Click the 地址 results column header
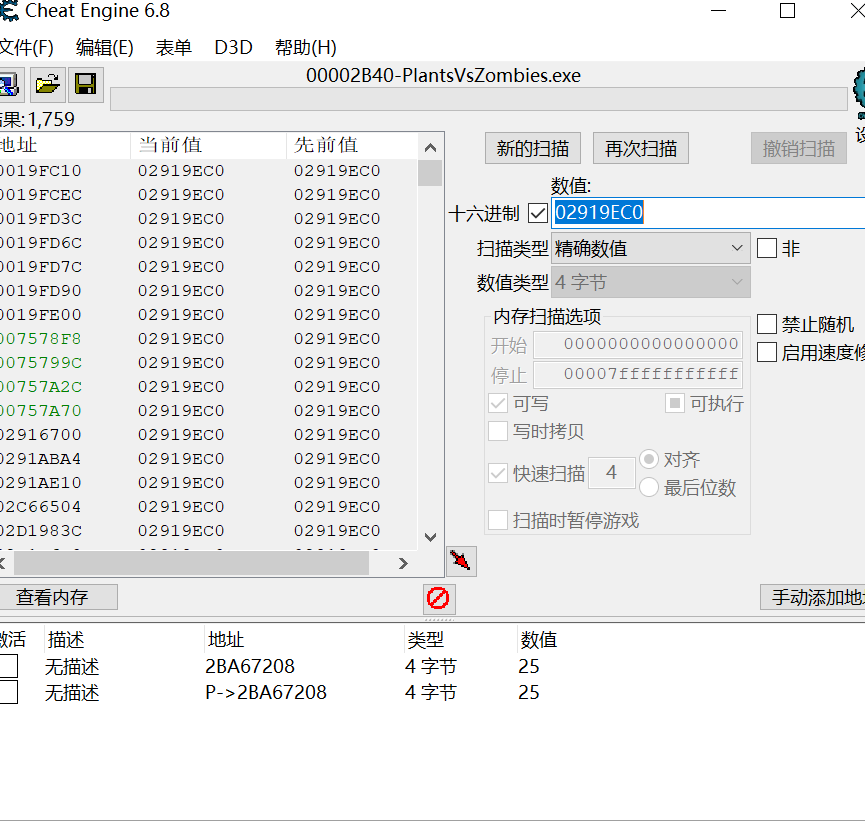The width and height of the screenshot is (865, 821). click(65, 145)
